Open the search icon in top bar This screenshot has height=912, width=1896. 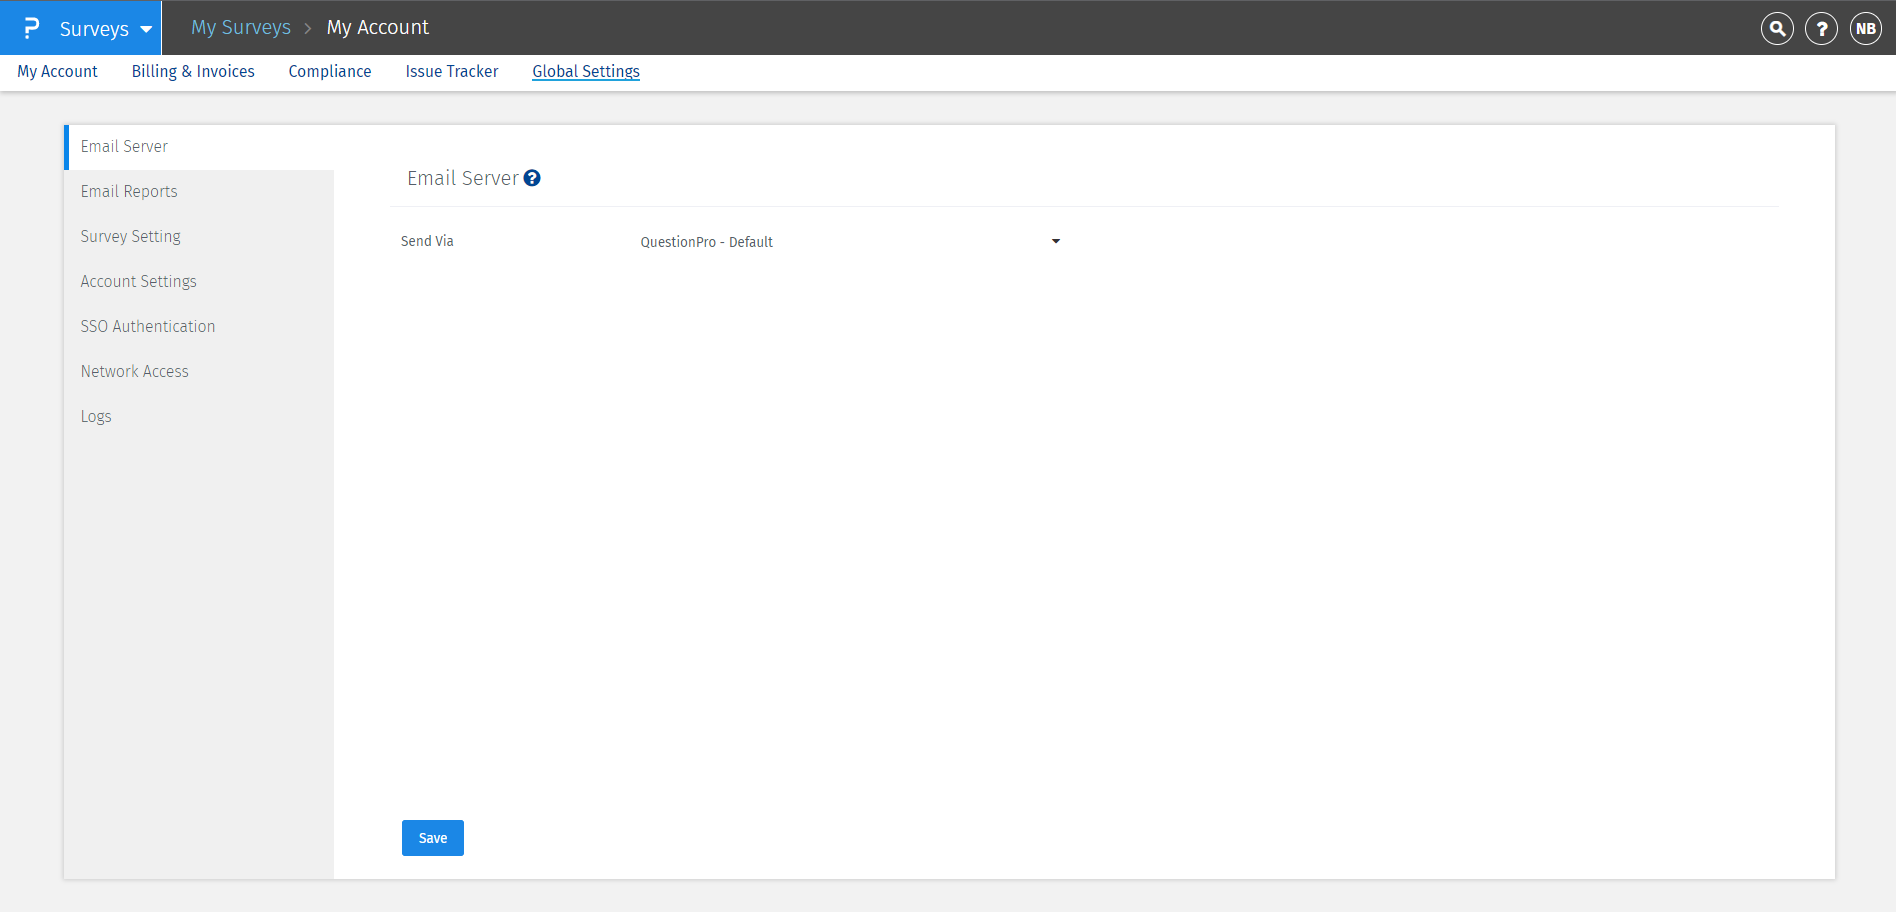coord(1777,28)
